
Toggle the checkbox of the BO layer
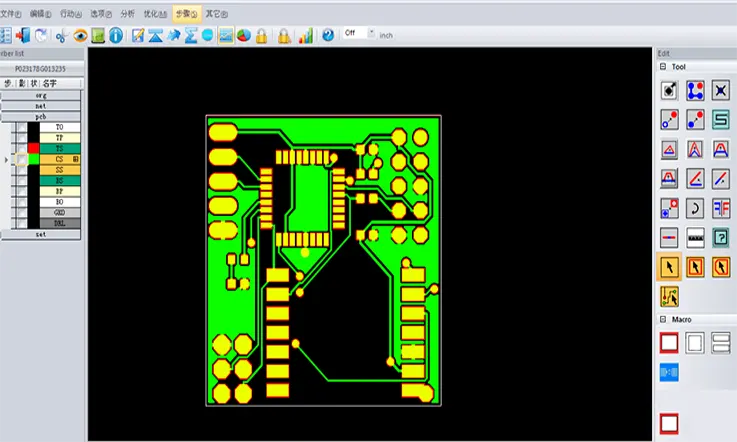tap(22, 202)
